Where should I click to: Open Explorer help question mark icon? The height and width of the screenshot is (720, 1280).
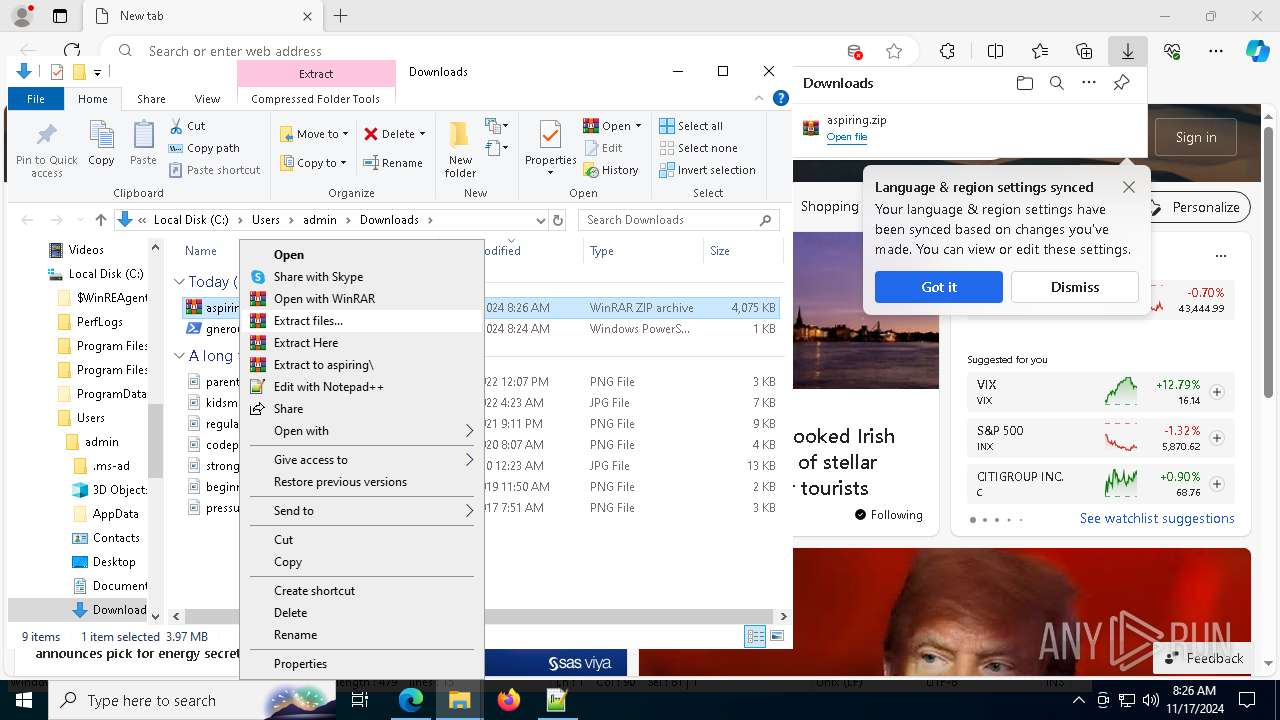781,98
